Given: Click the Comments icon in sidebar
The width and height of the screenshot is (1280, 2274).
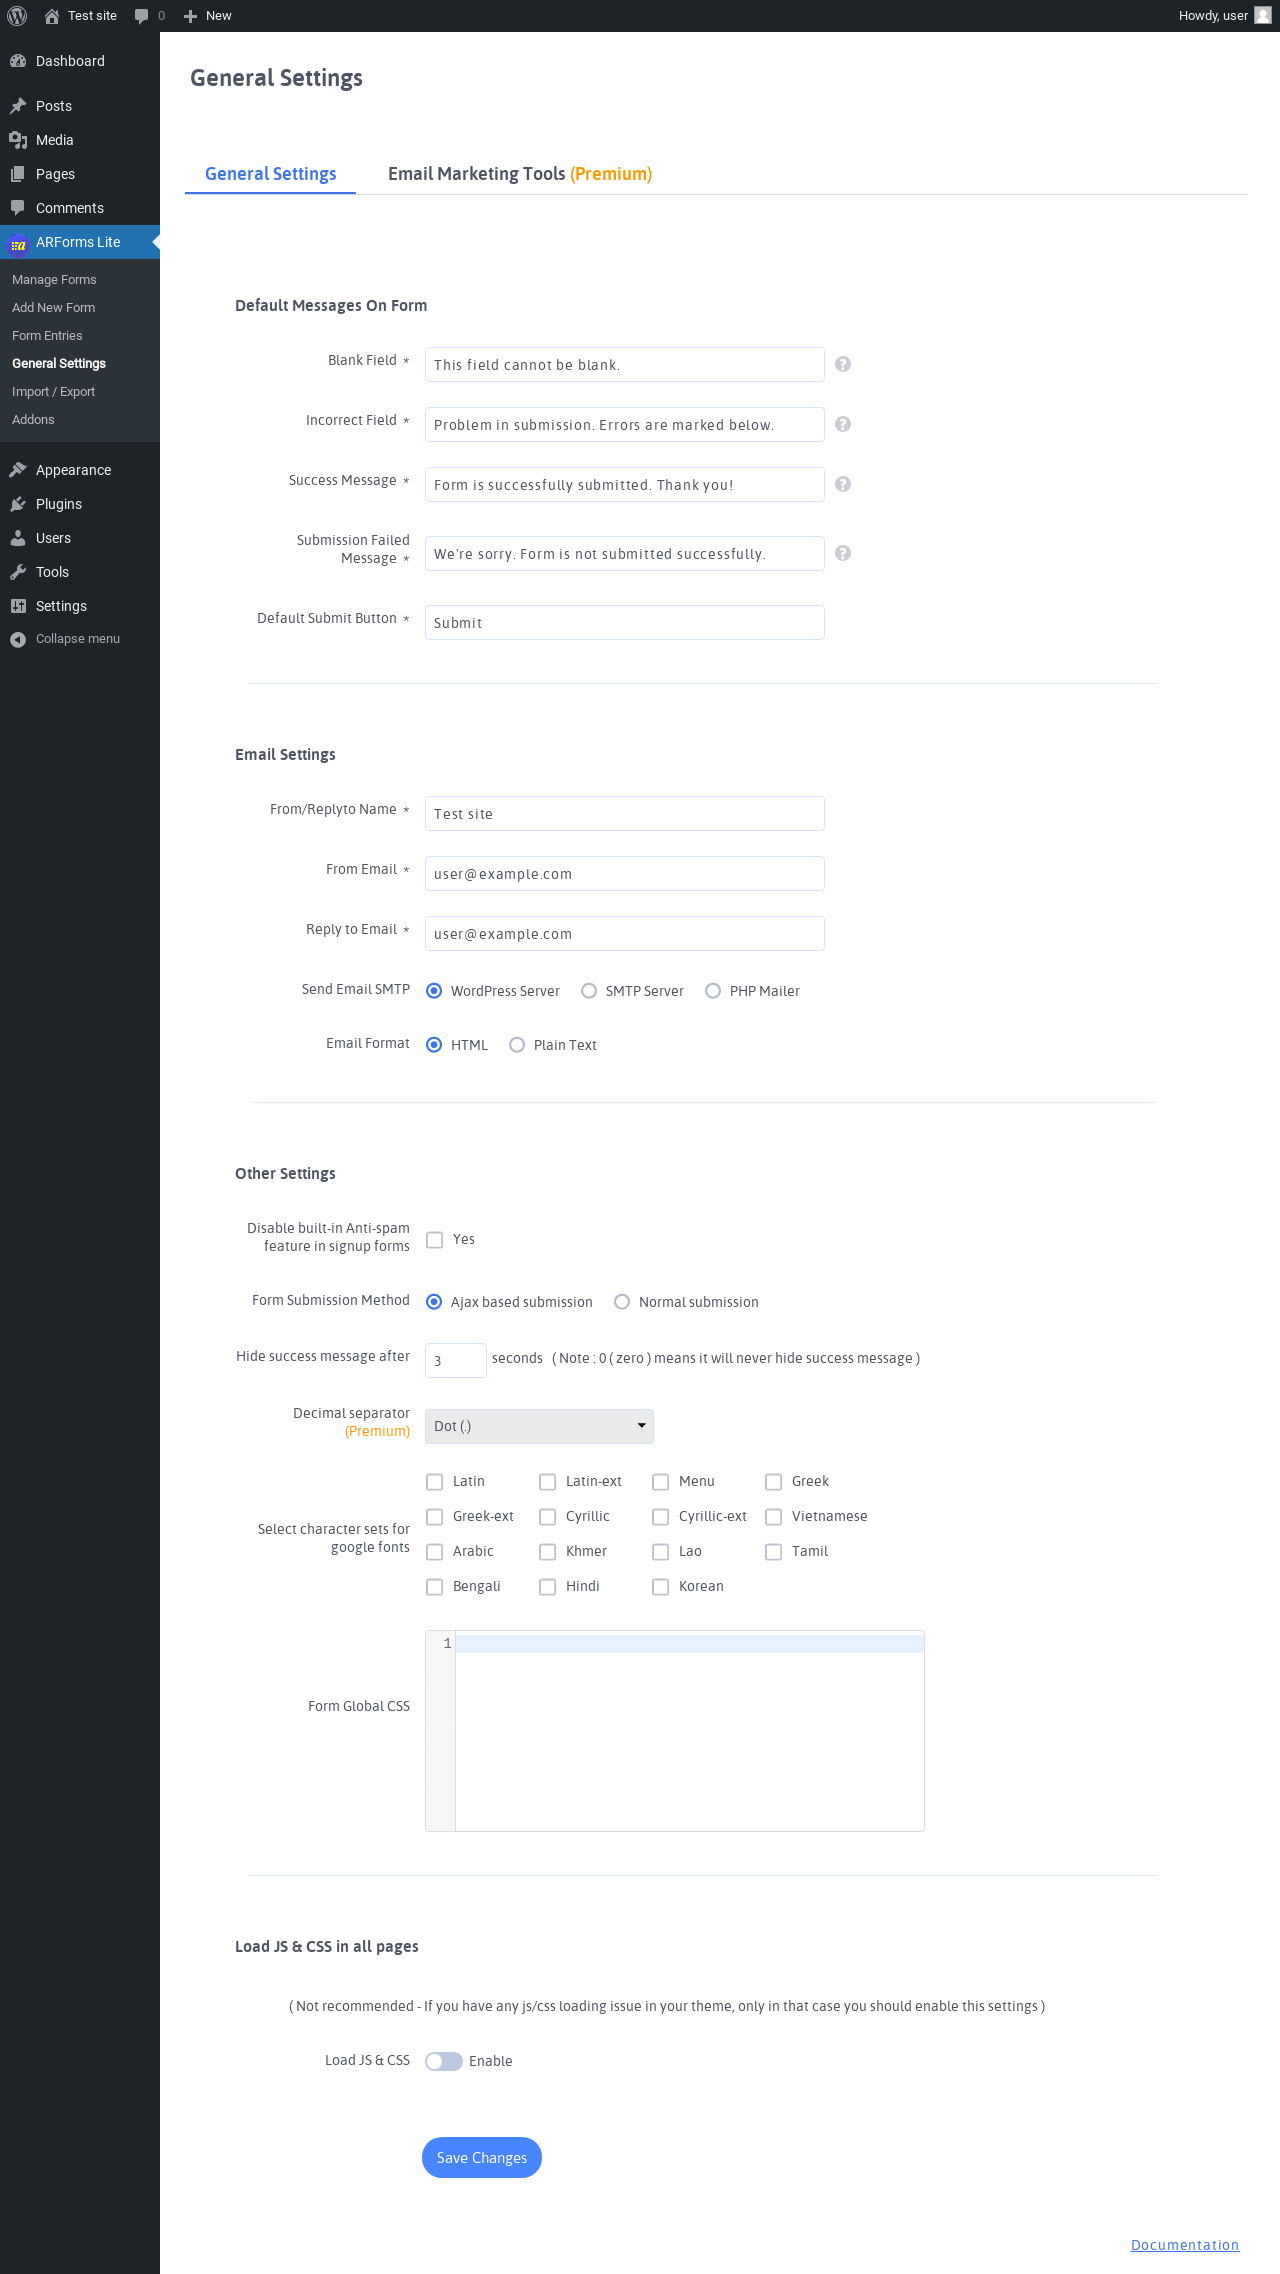Looking at the screenshot, I should pos(18,208).
